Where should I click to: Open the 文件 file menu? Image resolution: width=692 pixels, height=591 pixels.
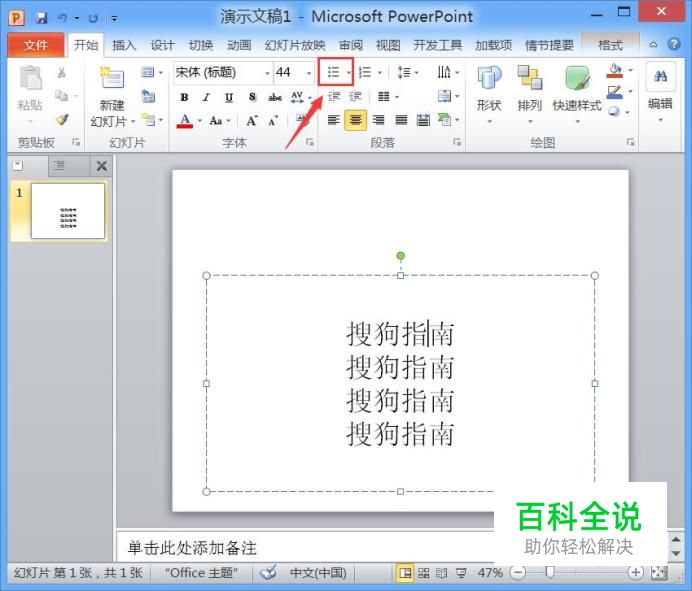[x=36, y=45]
